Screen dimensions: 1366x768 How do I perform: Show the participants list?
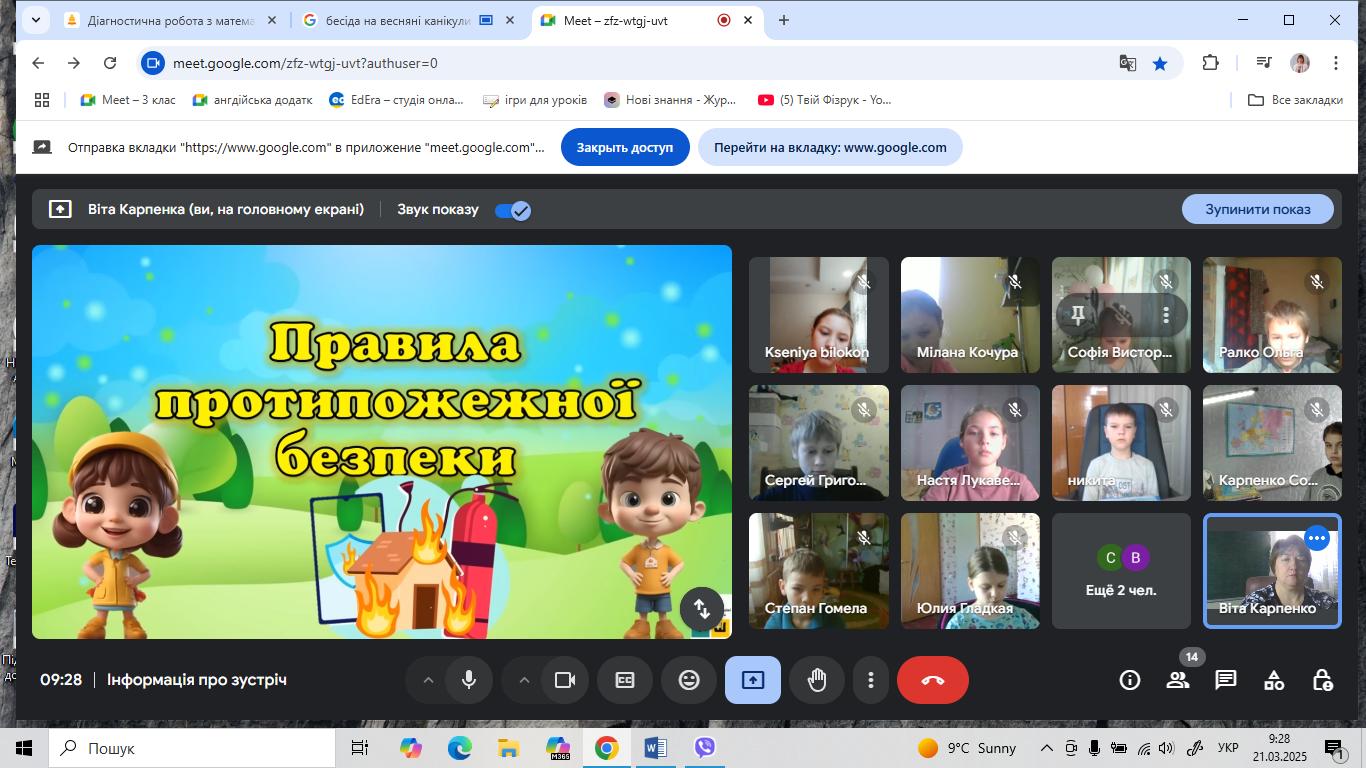pos(1178,680)
